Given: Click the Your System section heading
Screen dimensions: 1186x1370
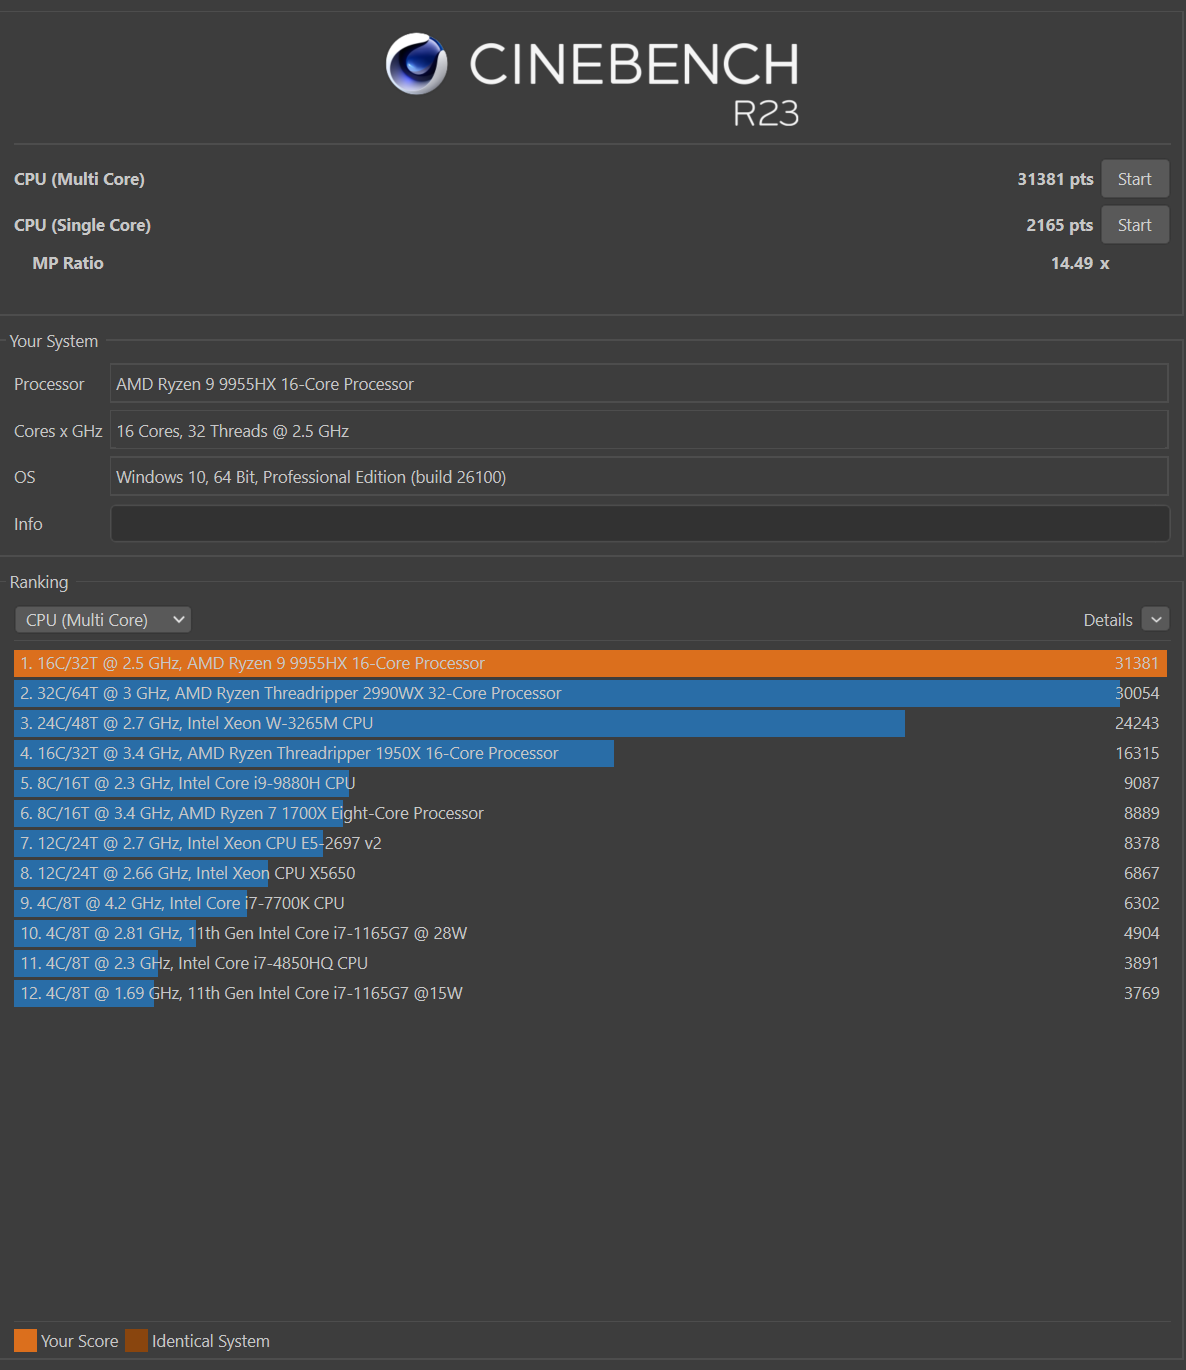Looking at the screenshot, I should 54,341.
